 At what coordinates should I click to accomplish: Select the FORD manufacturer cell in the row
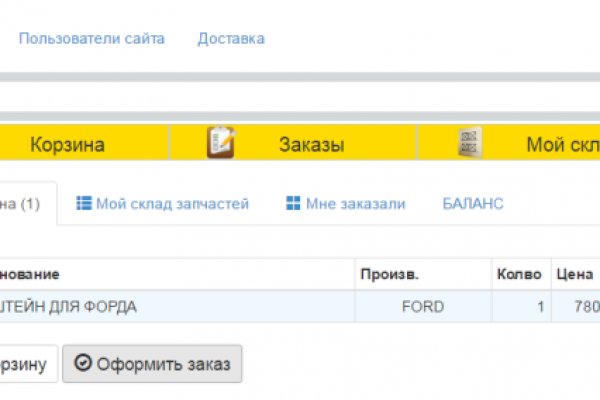pos(422,307)
